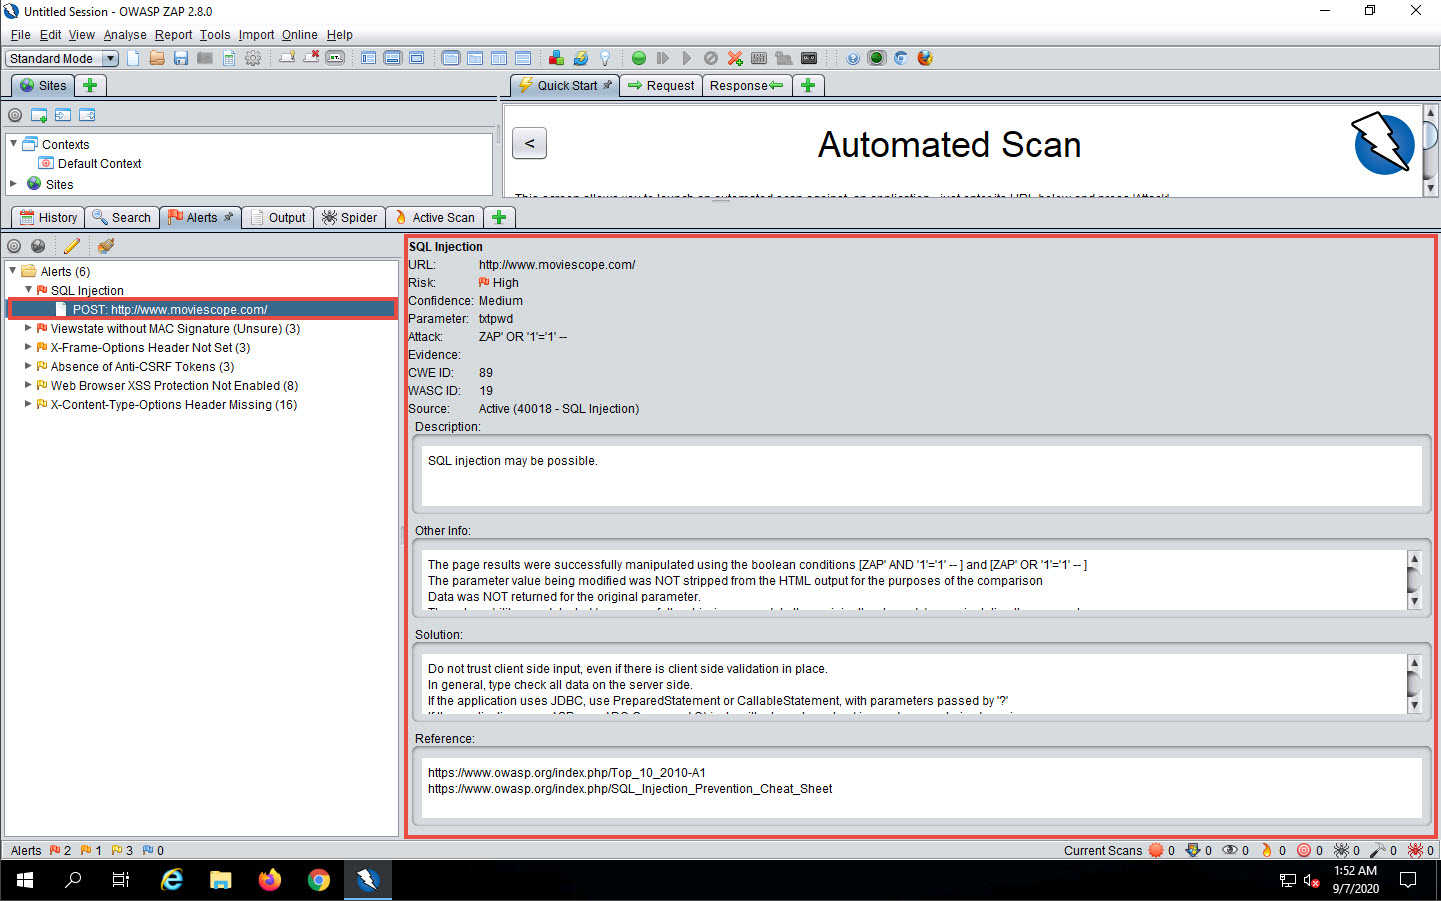
Task: Click the lightbulb icon in the toolbar
Action: coord(605,58)
